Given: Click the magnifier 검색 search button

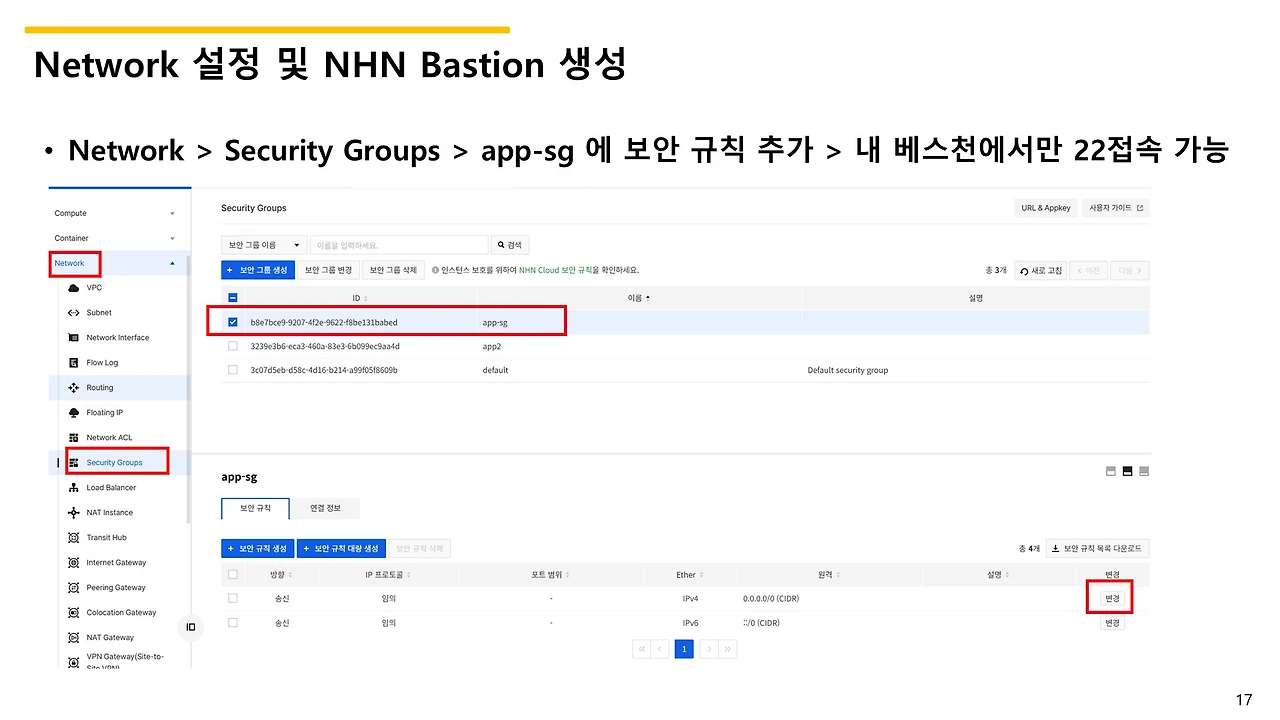Looking at the screenshot, I should click(x=509, y=245).
